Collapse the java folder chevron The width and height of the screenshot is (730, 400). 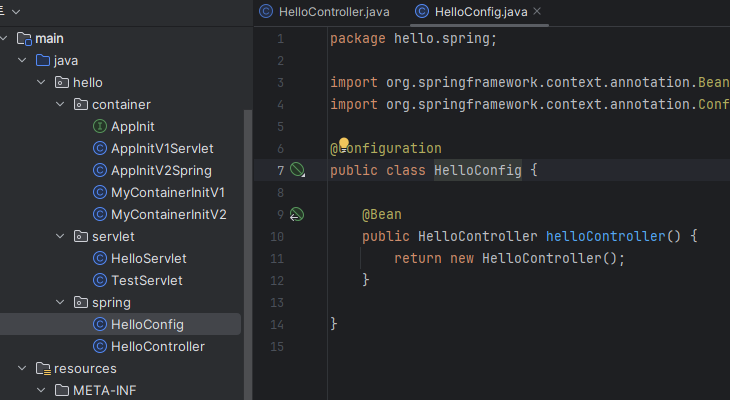coord(22,60)
